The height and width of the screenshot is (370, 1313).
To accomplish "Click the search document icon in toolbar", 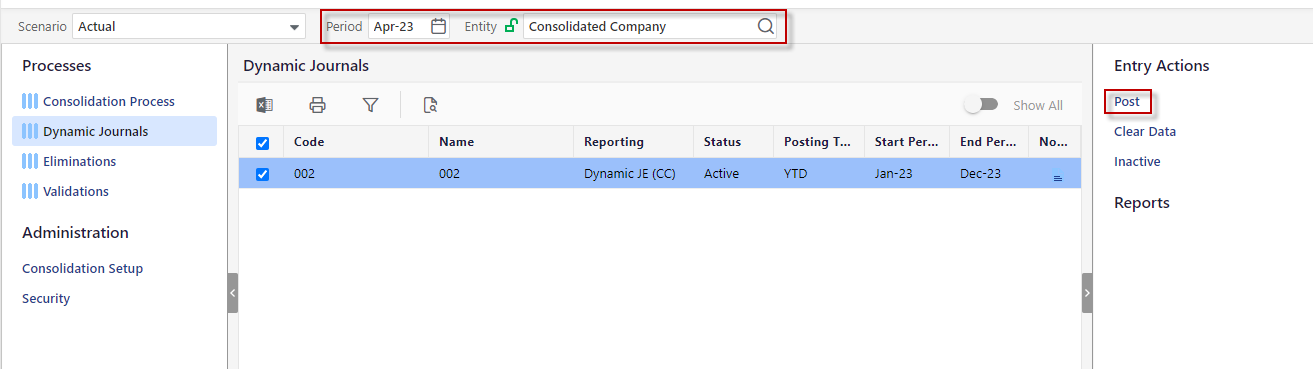I will pyautogui.click(x=431, y=105).
